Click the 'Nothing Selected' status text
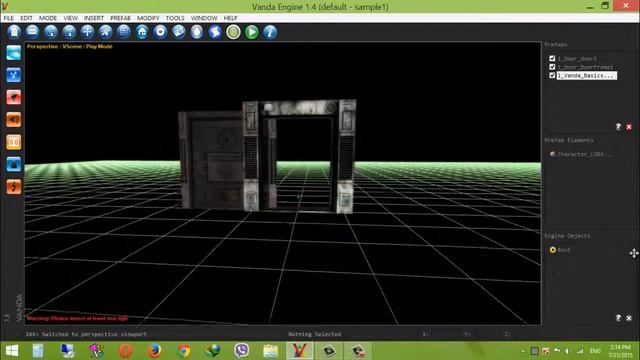Viewport: 640px width, 360px height. tap(315, 334)
